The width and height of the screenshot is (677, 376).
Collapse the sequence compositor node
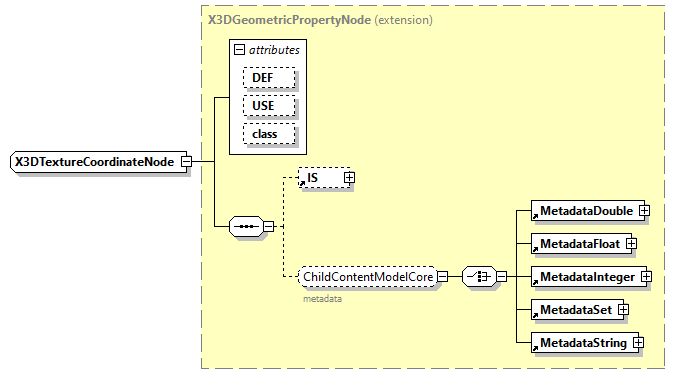click(269, 226)
